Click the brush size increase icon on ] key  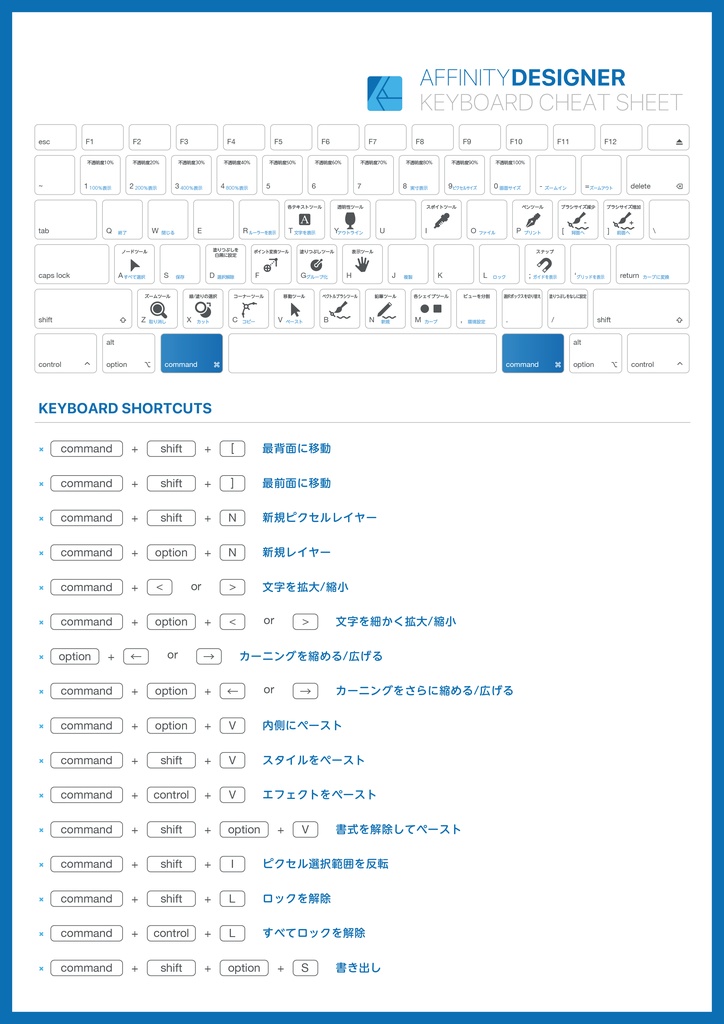[624, 220]
